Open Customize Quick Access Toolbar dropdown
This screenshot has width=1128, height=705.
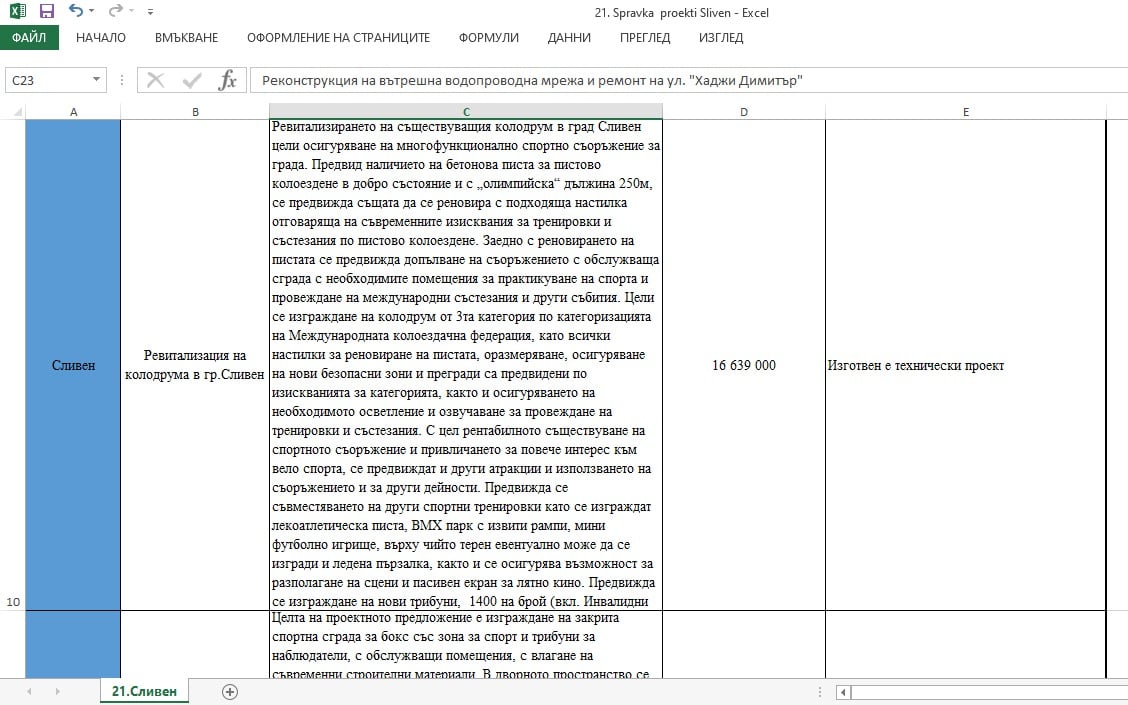click(150, 13)
